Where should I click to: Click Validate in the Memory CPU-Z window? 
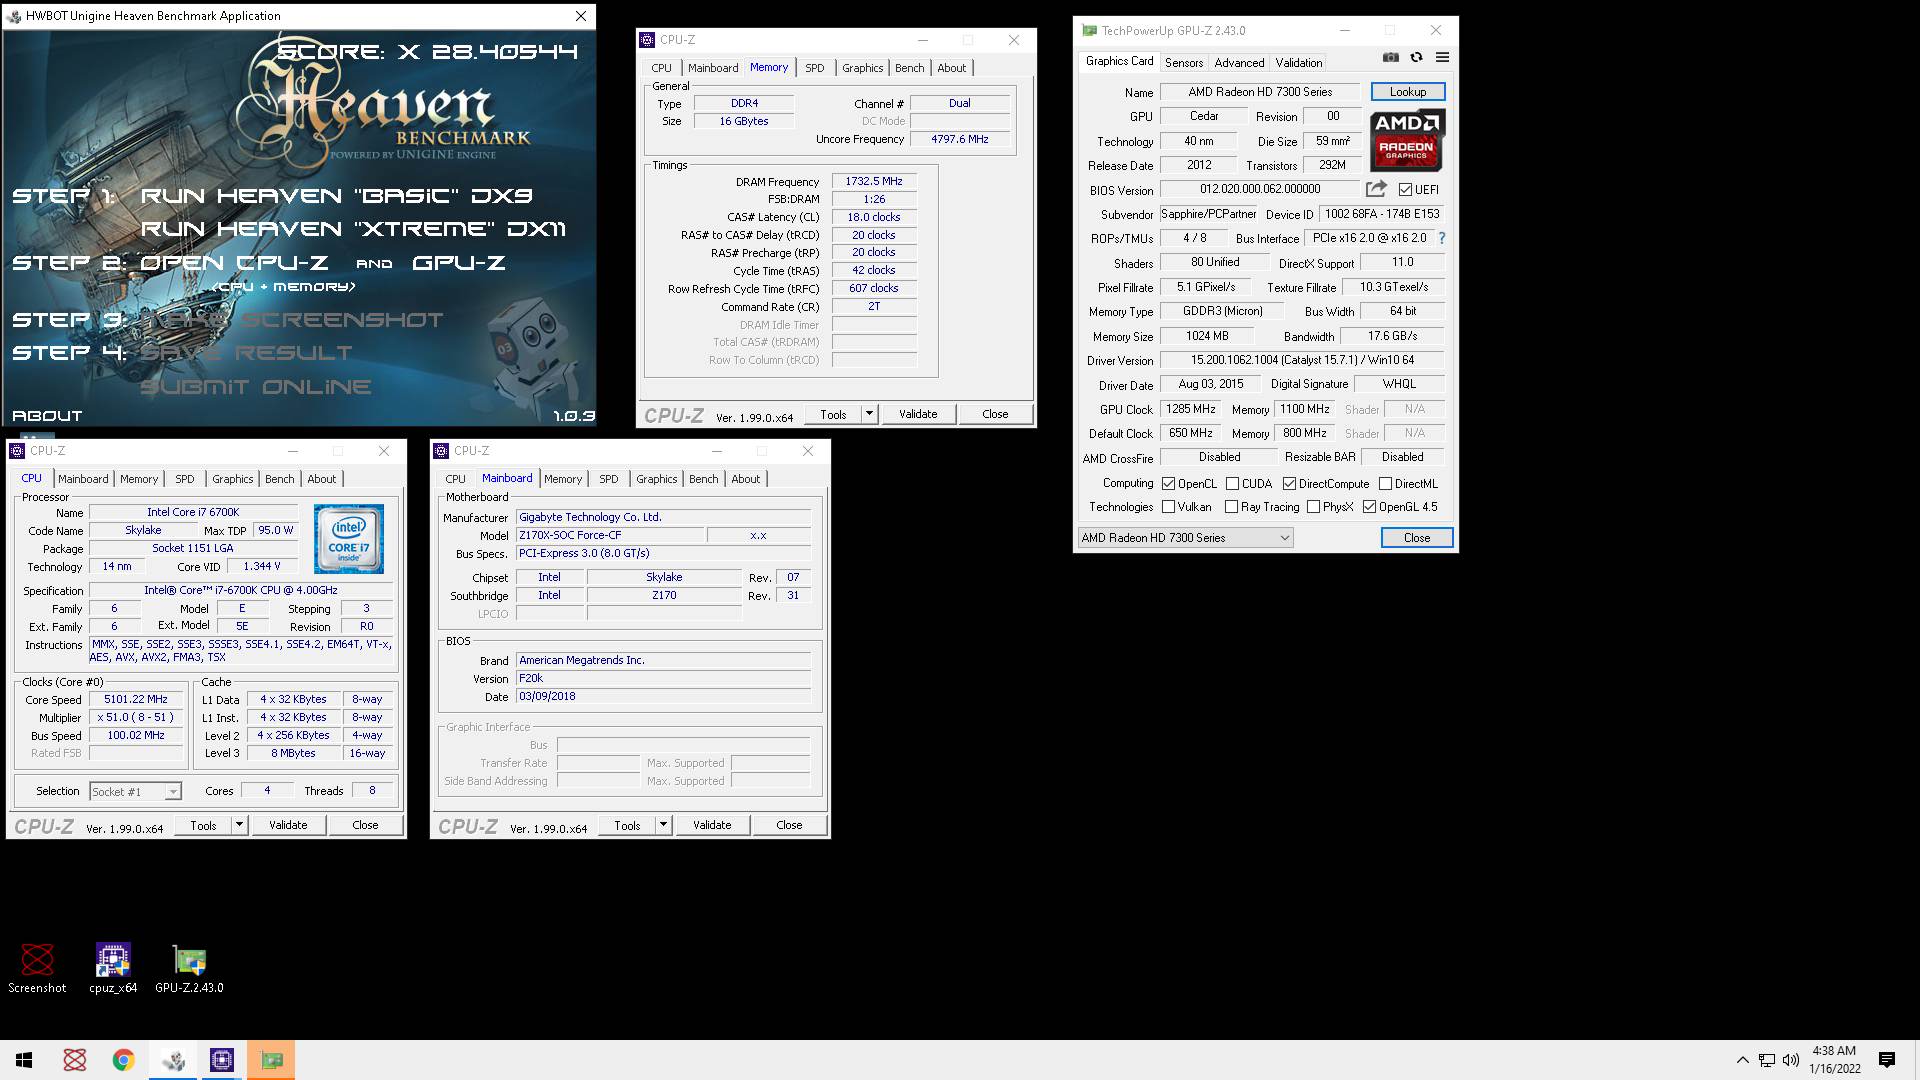(x=918, y=414)
